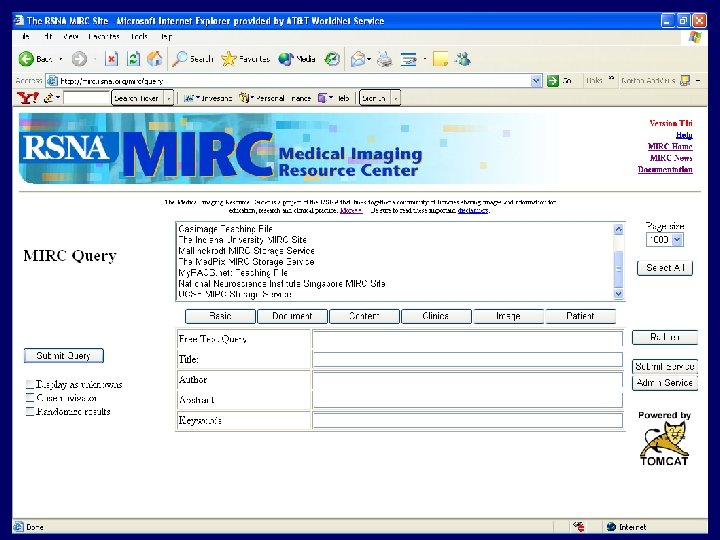The height and width of the screenshot is (540, 720).
Task: Click the Yahoo Y! logo icon
Action: 28,98
